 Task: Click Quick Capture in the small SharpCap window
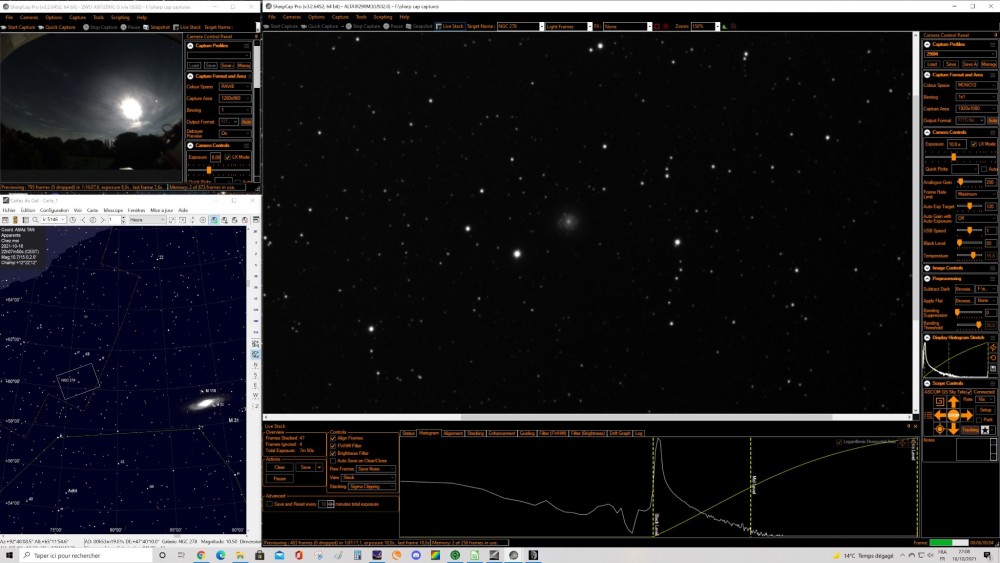pyautogui.click(x=57, y=27)
